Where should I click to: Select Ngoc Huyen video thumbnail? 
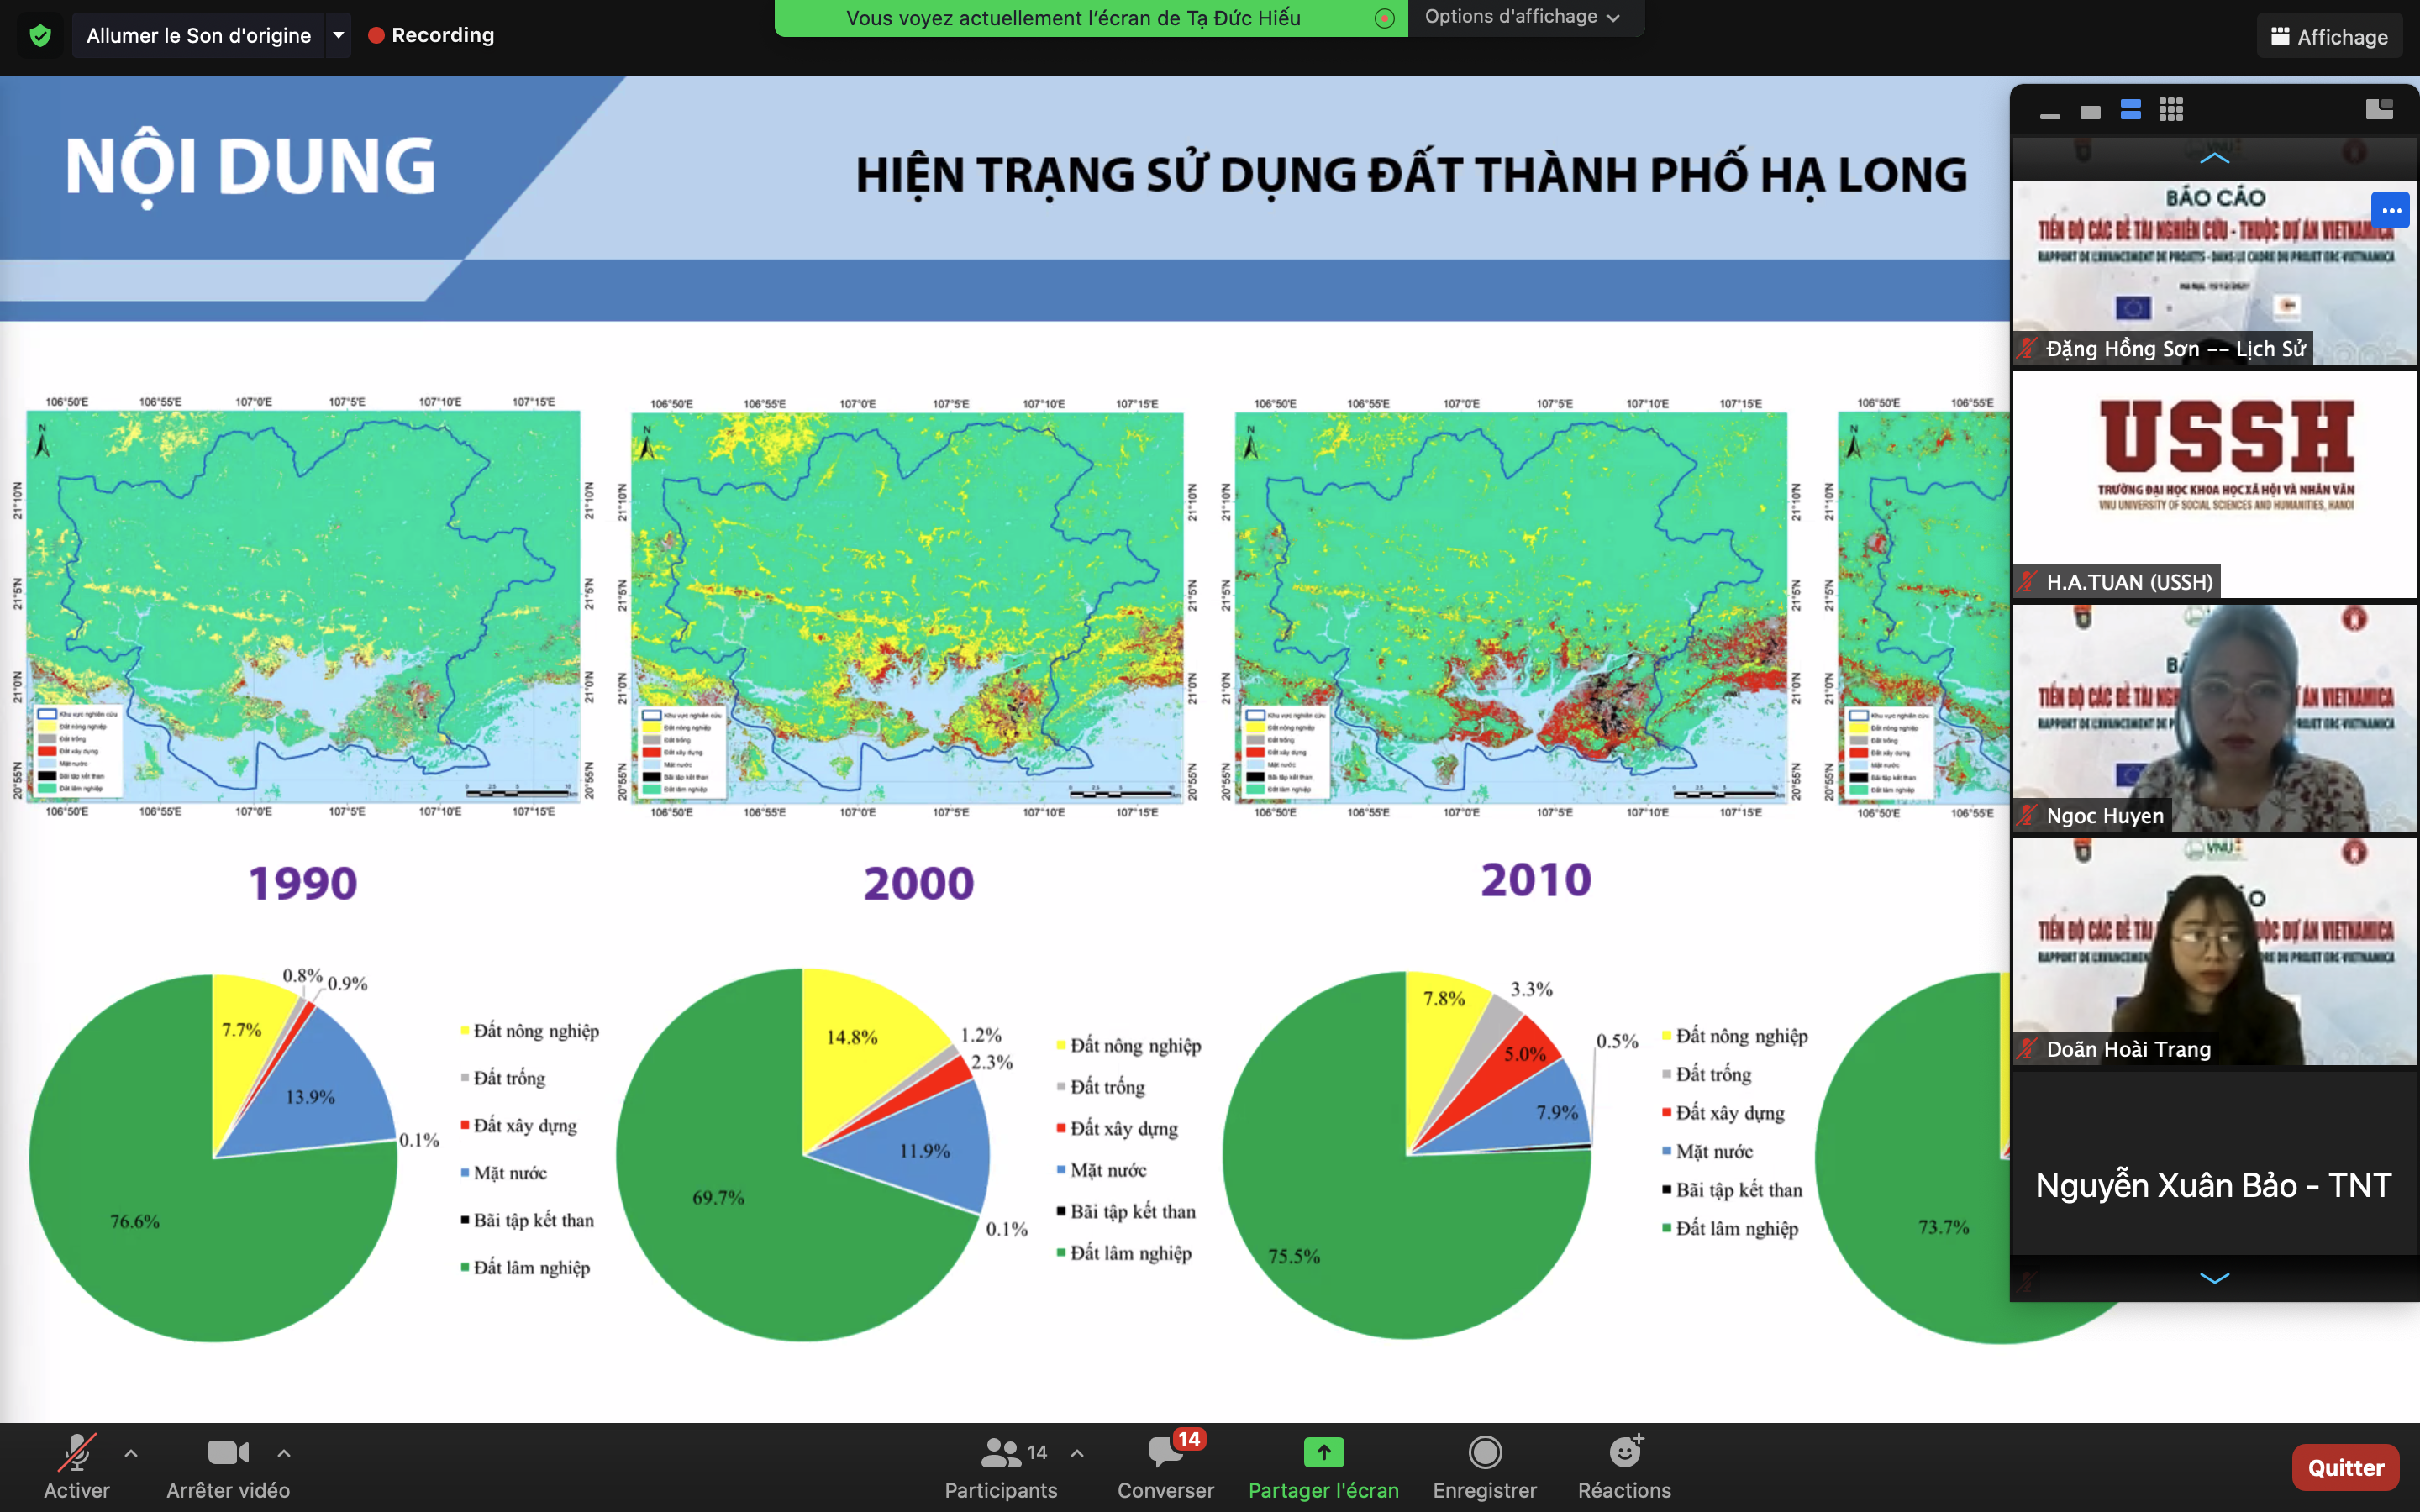coord(2214,717)
